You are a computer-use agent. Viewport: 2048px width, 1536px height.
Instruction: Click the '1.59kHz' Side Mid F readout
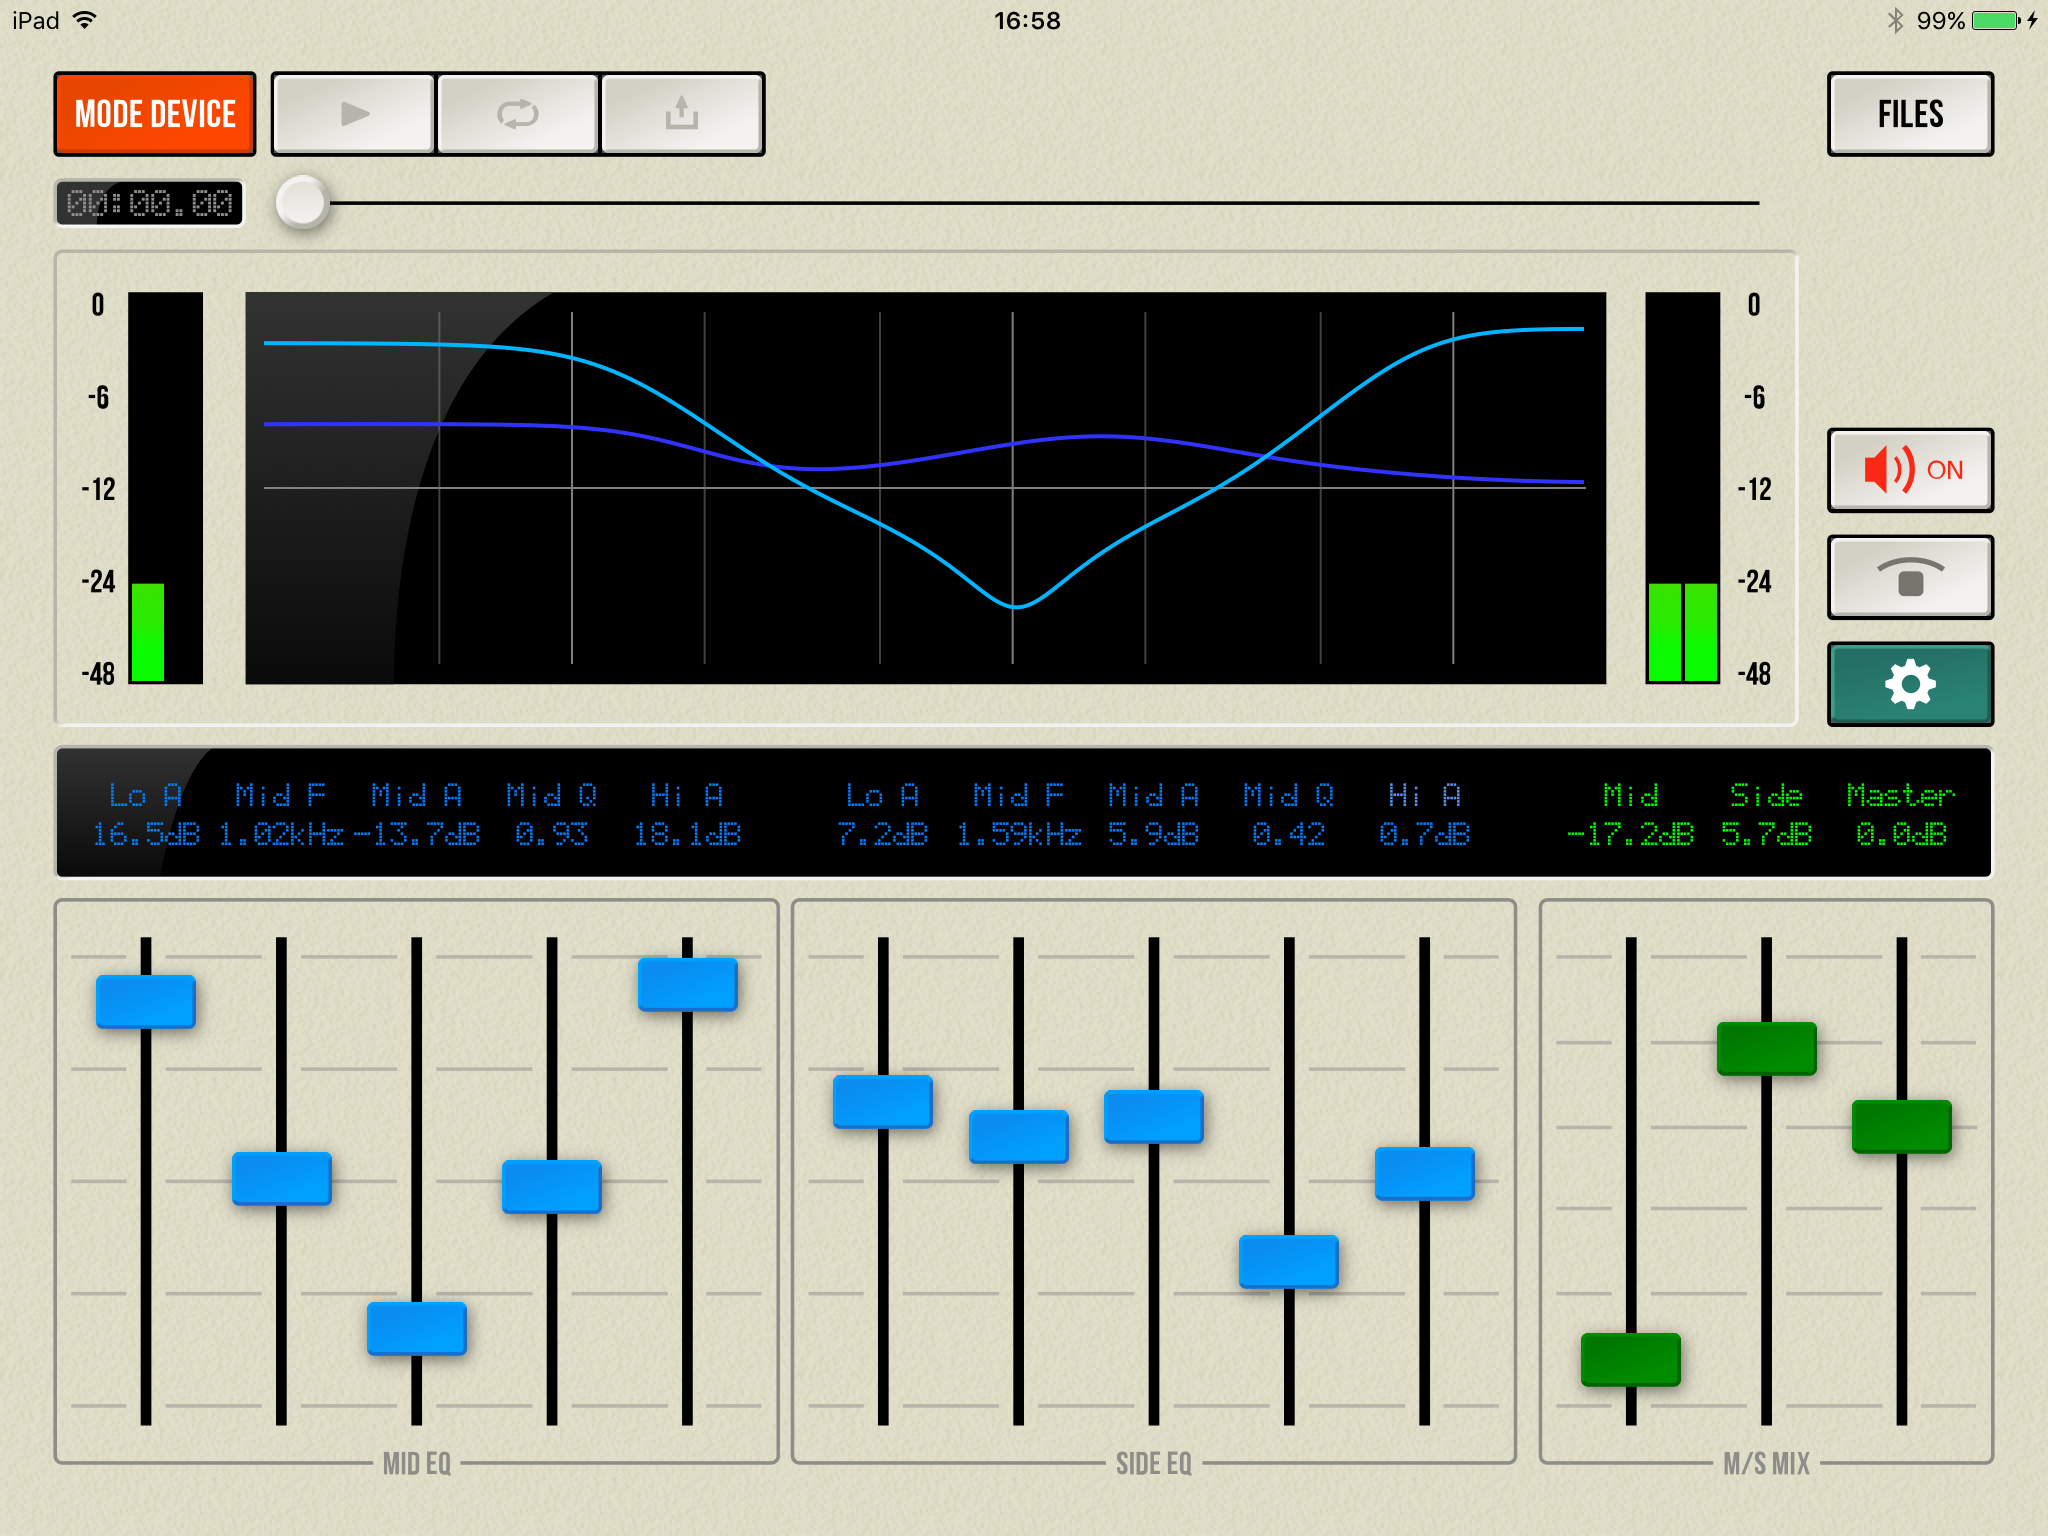[1018, 834]
